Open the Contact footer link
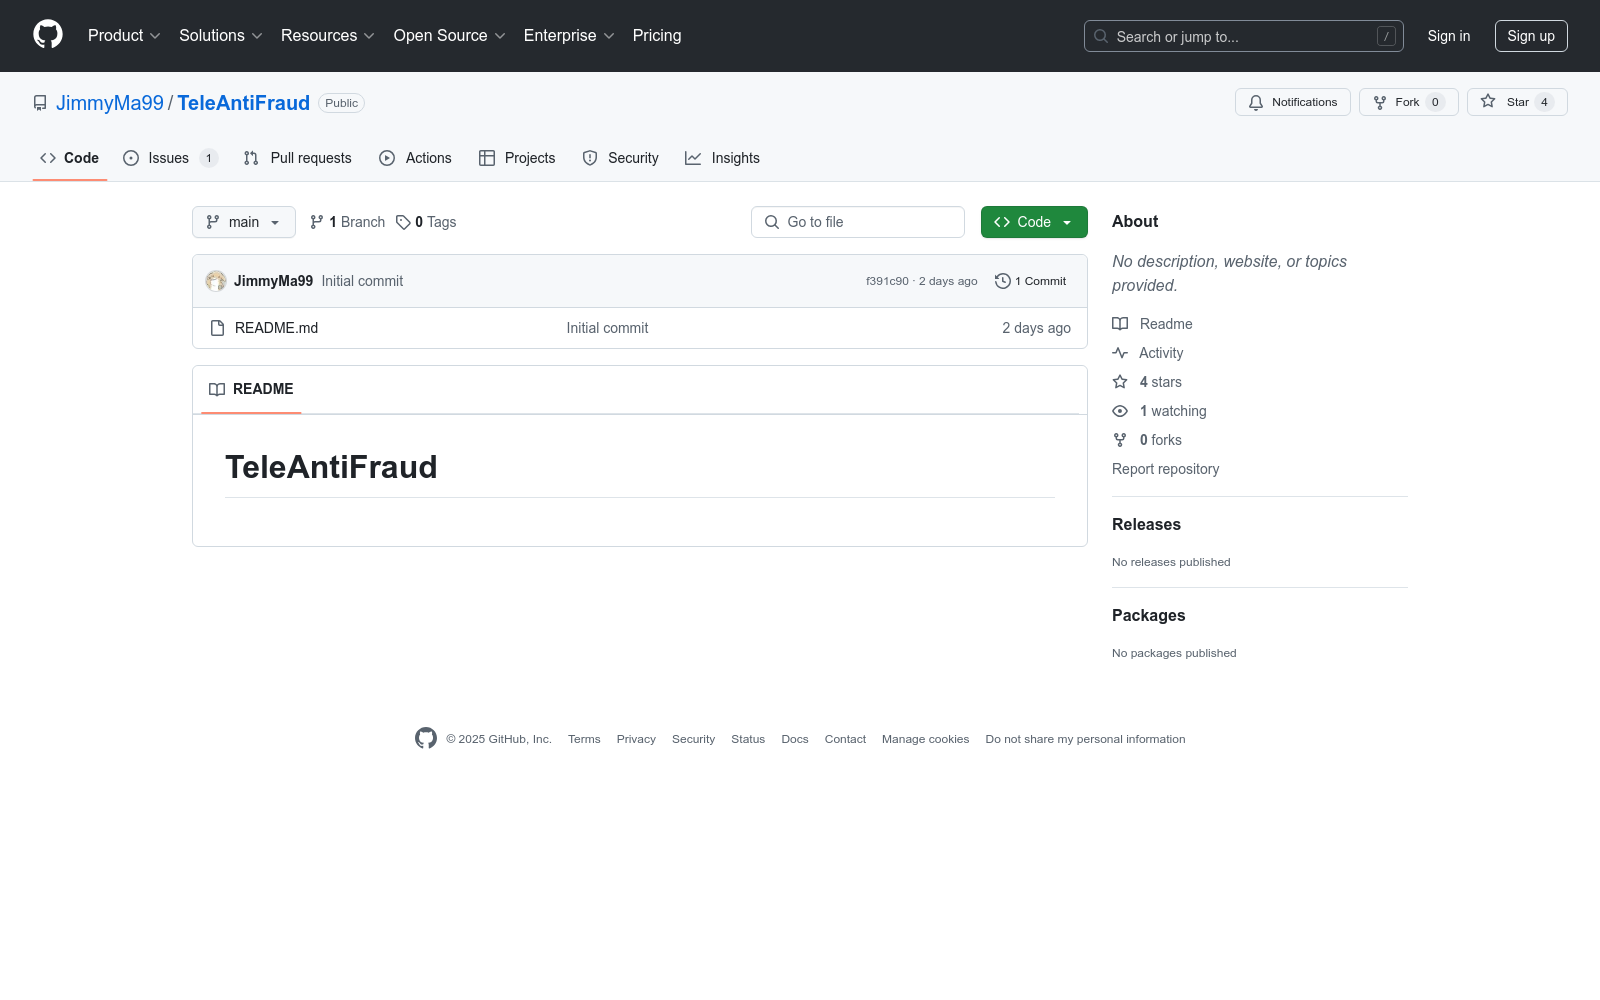 point(845,739)
